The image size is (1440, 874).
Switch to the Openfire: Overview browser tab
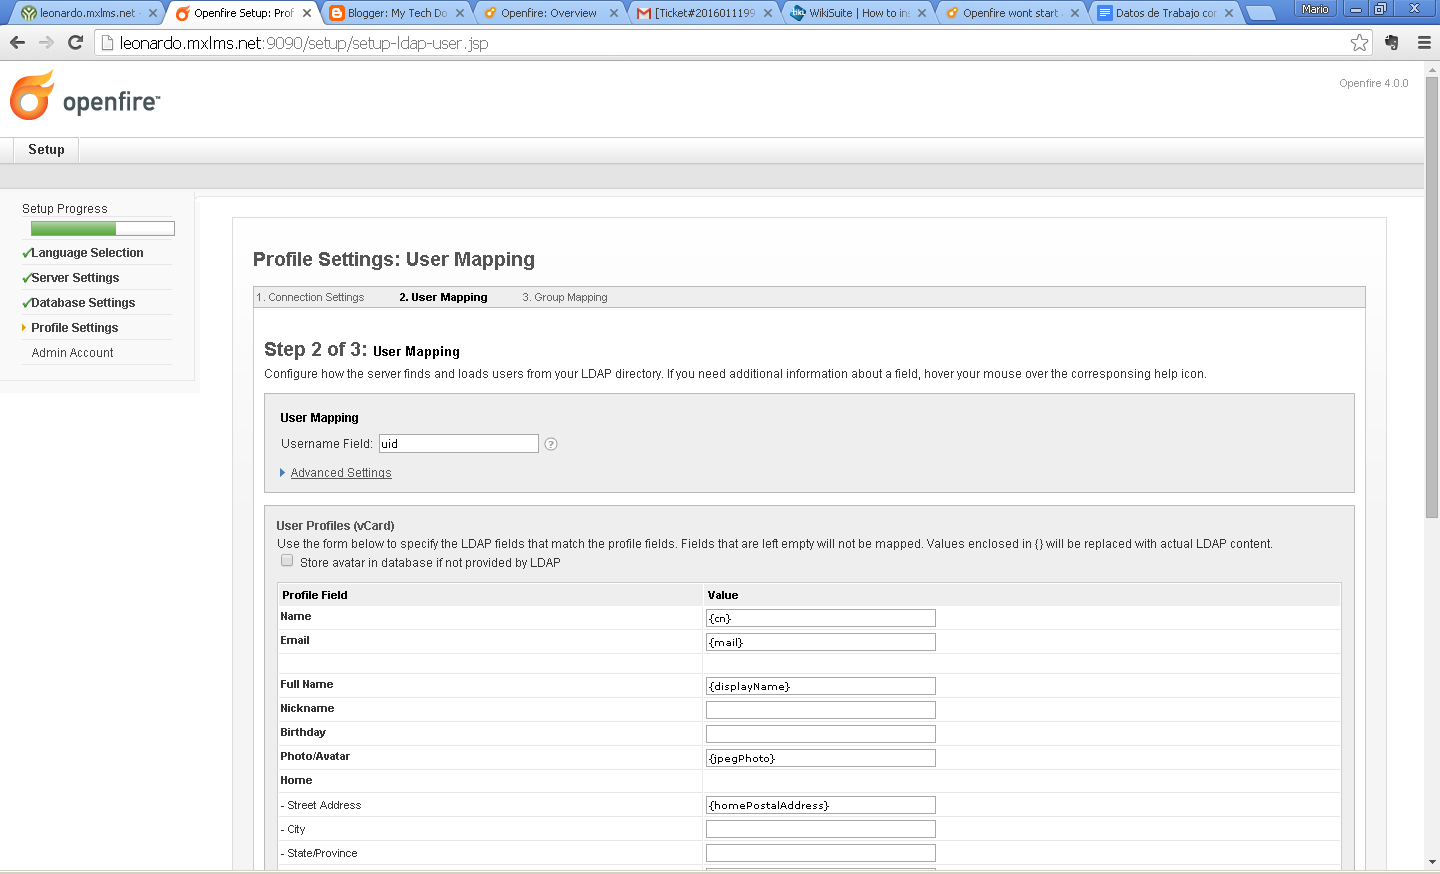pos(548,13)
